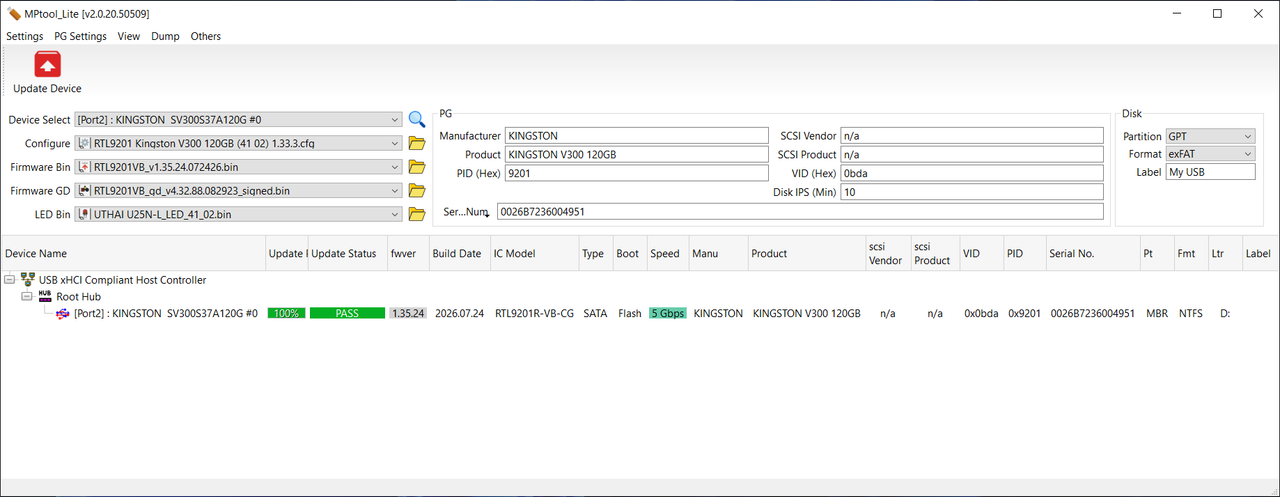Screen dimensions: 1280x497
Task: Click the Update Device upload icon
Action: [47, 65]
